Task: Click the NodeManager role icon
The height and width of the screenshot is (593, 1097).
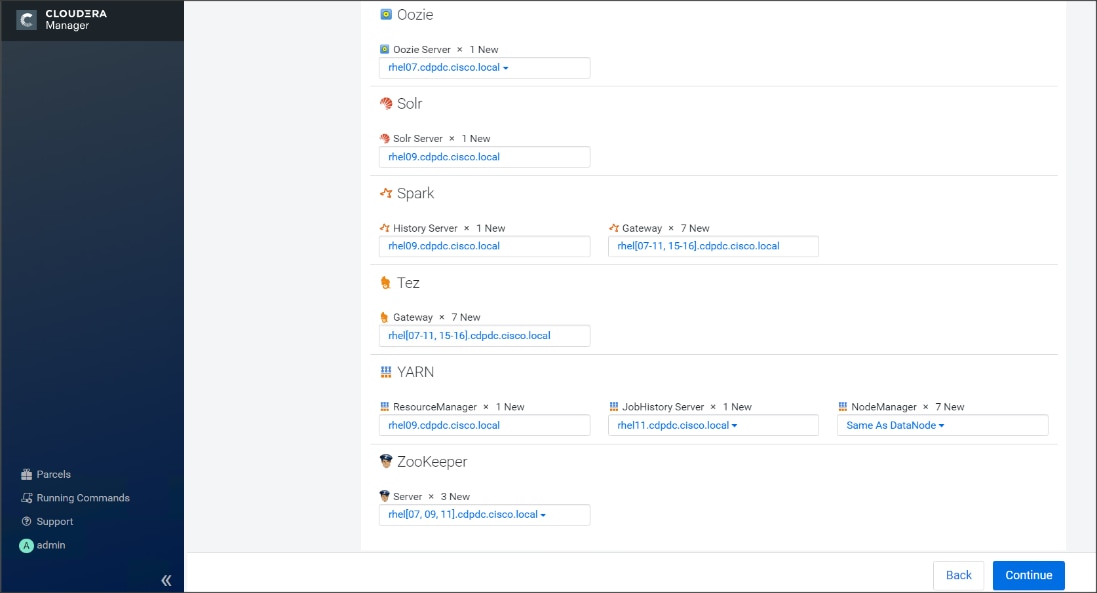Action: pyautogui.click(x=842, y=406)
